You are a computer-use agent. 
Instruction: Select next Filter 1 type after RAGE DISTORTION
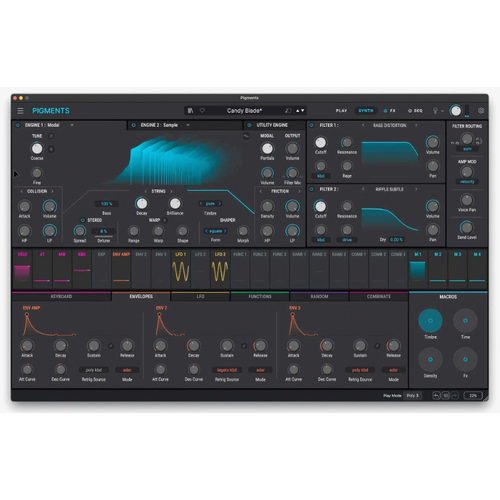pyautogui.click(x=416, y=125)
